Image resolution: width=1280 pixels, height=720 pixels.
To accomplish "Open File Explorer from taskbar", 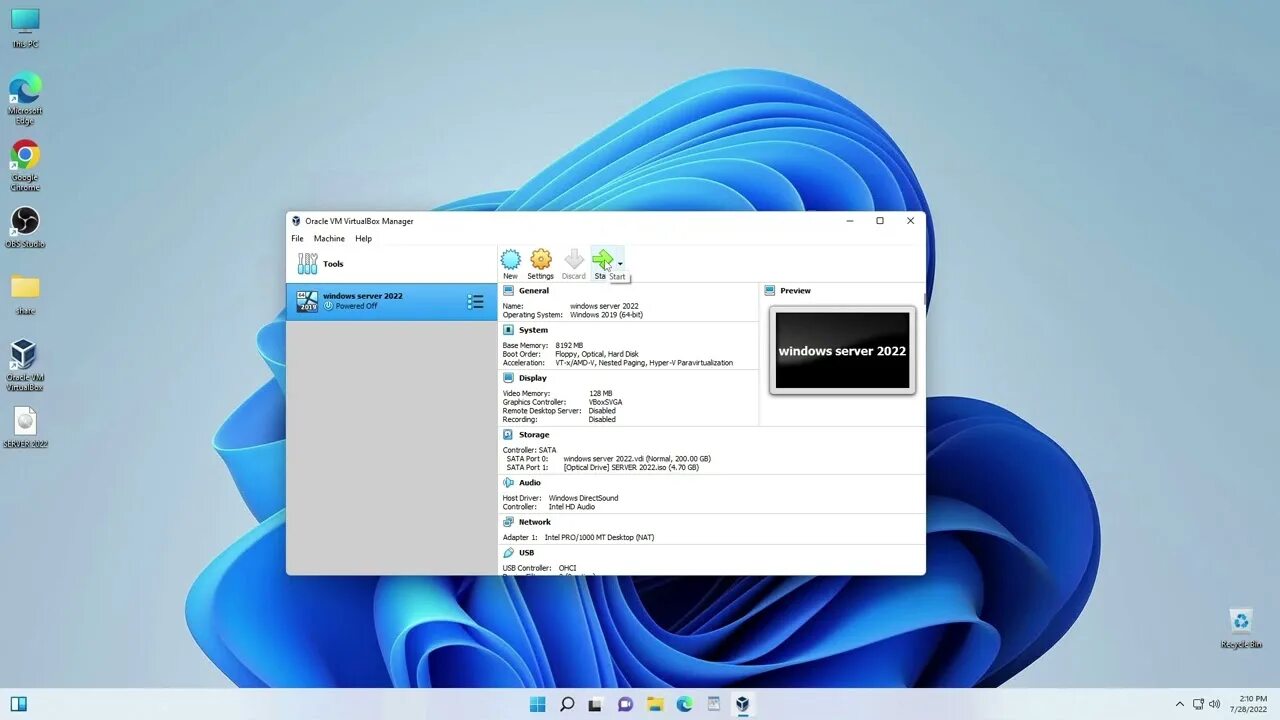I will click(x=655, y=704).
